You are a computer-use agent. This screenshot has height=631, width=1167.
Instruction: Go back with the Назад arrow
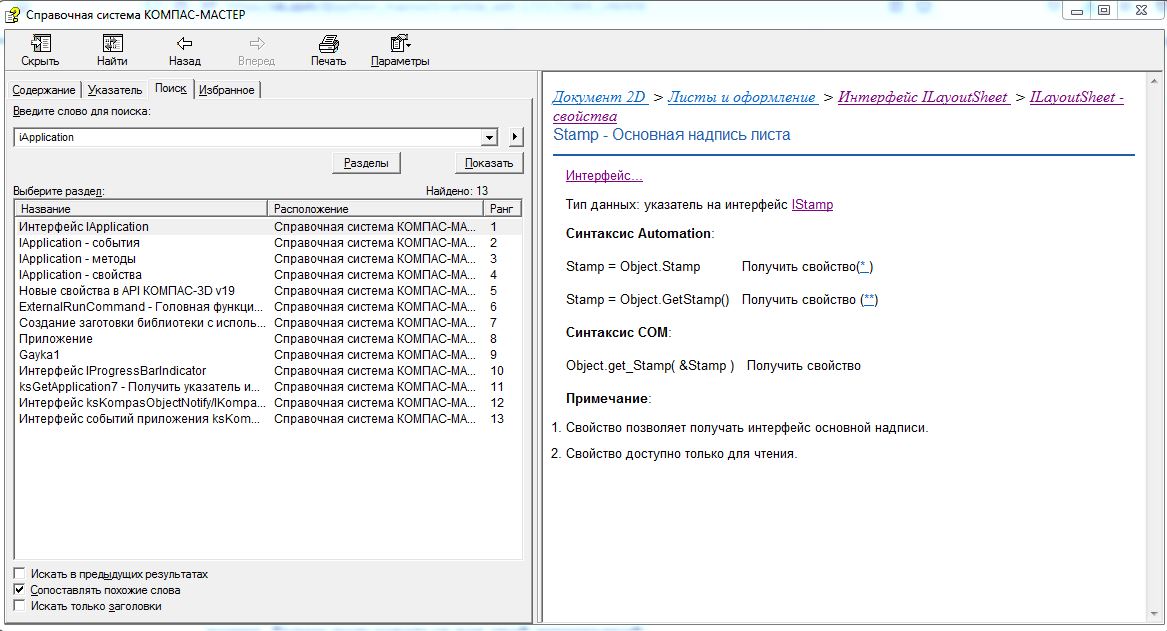pos(185,44)
